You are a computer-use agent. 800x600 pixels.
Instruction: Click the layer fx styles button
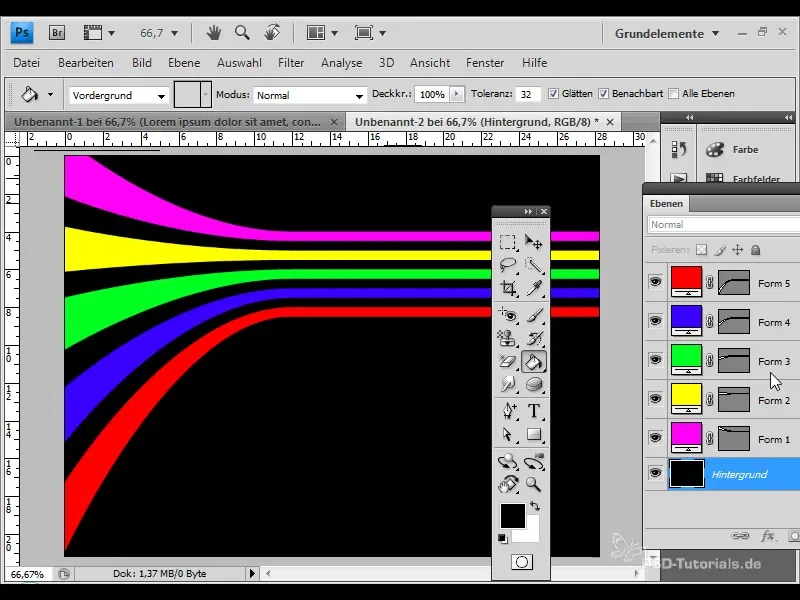coord(767,536)
